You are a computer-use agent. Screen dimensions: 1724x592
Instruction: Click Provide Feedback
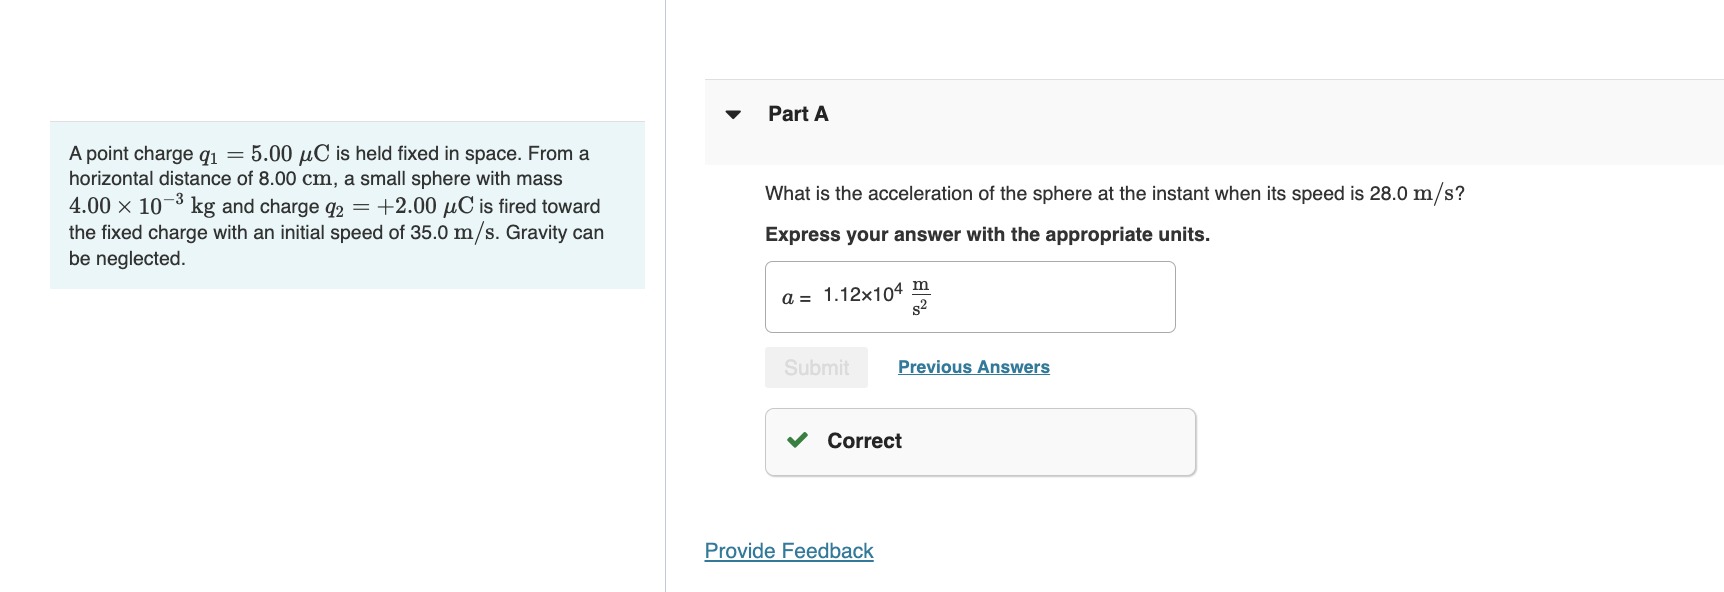coord(788,550)
